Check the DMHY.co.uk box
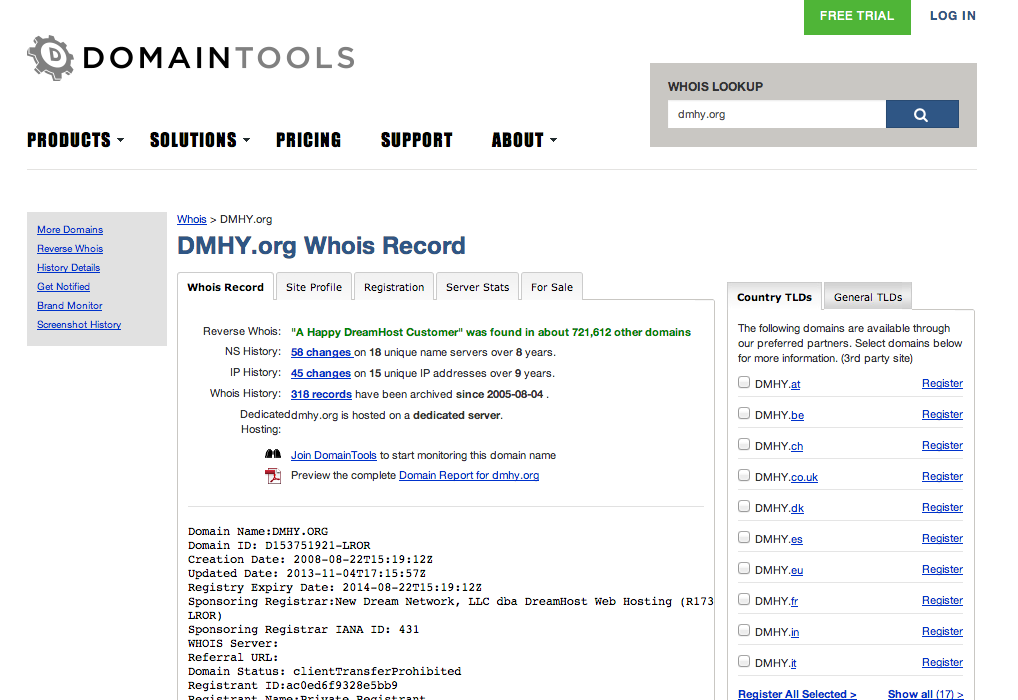The width and height of the screenshot is (1018, 700). coord(744,475)
